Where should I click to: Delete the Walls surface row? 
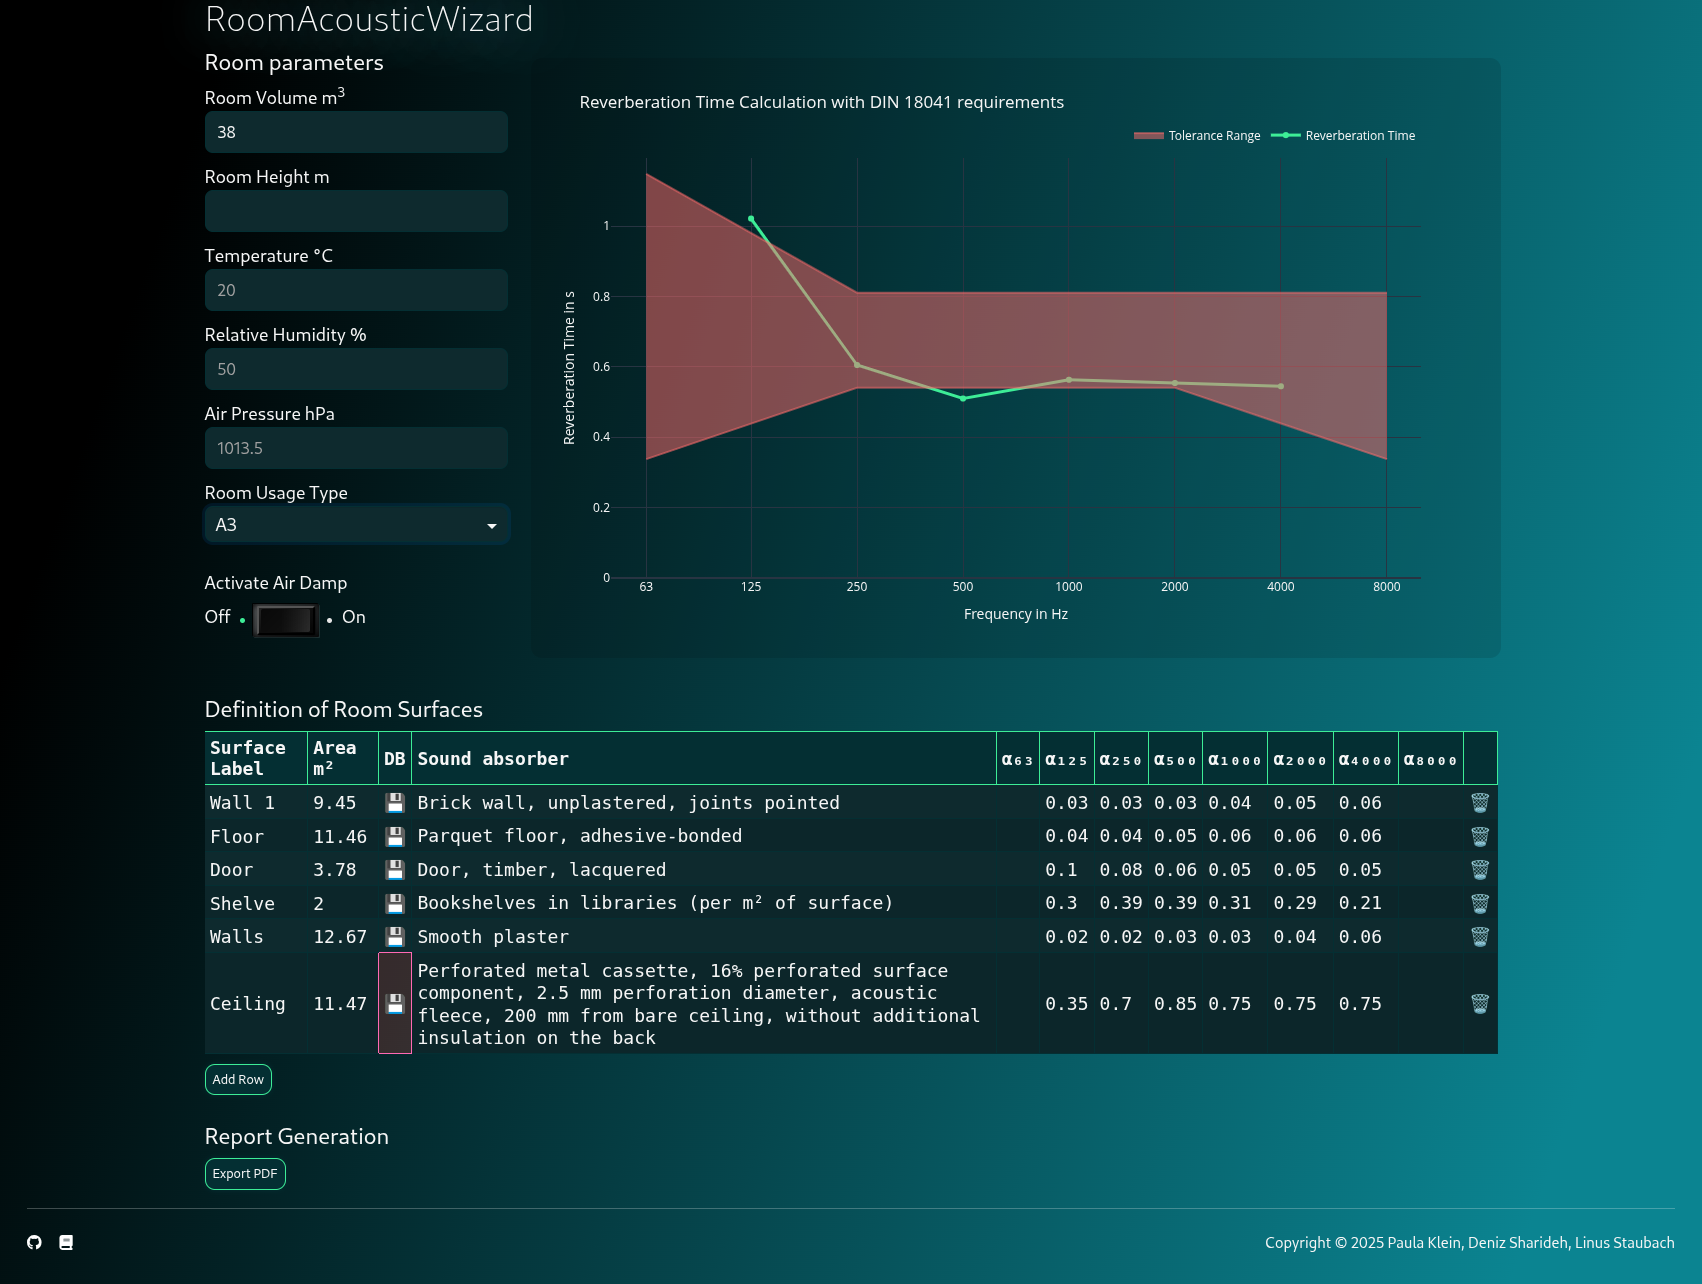pyautogui.click(x=1480, y=937)
